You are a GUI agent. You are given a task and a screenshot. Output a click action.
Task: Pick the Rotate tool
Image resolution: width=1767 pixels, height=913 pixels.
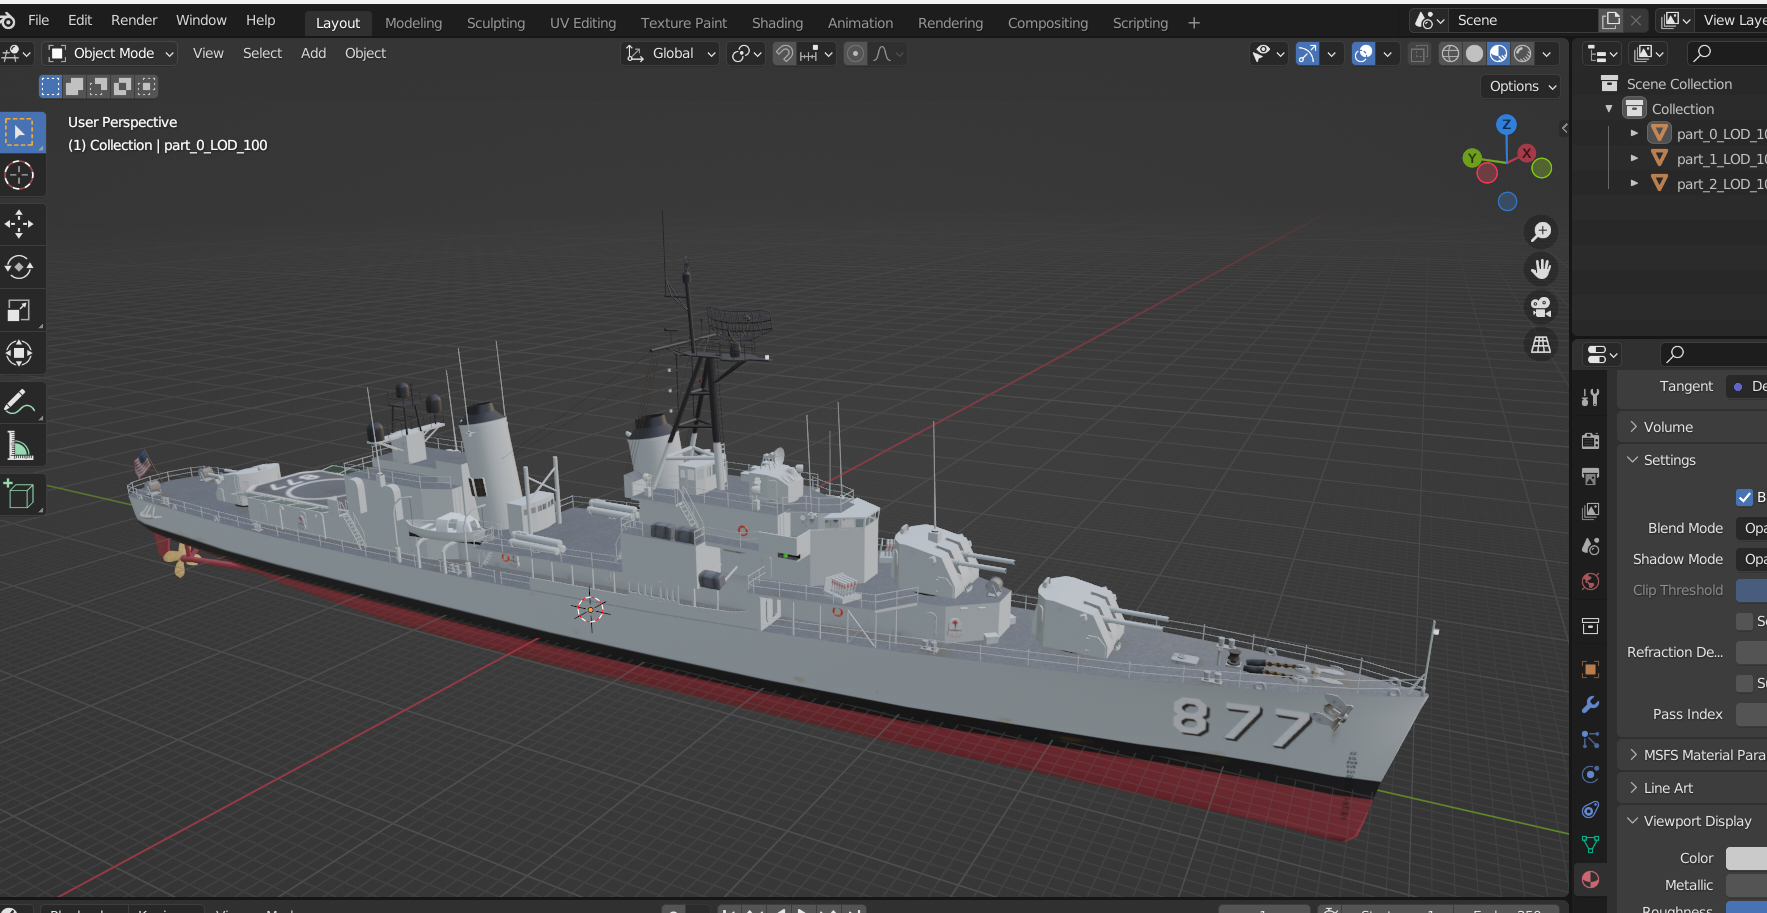point(20,267)
